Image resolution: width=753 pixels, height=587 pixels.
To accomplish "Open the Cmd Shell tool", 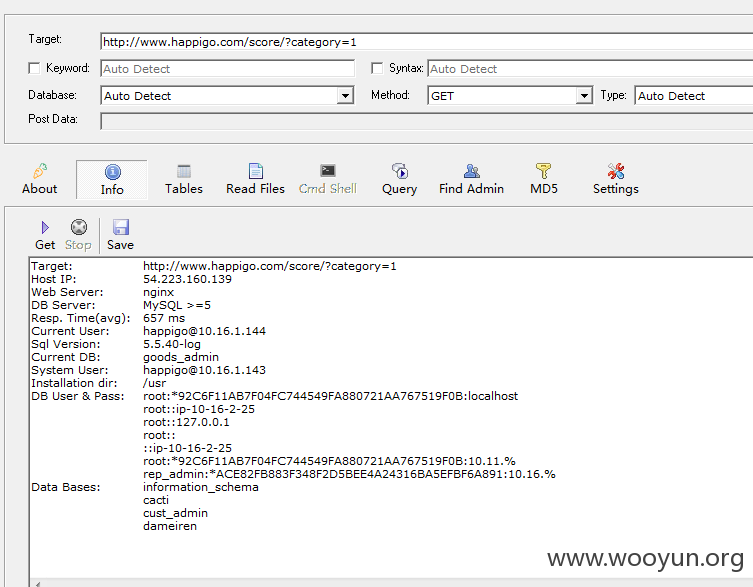I will (x=328, y=179).
